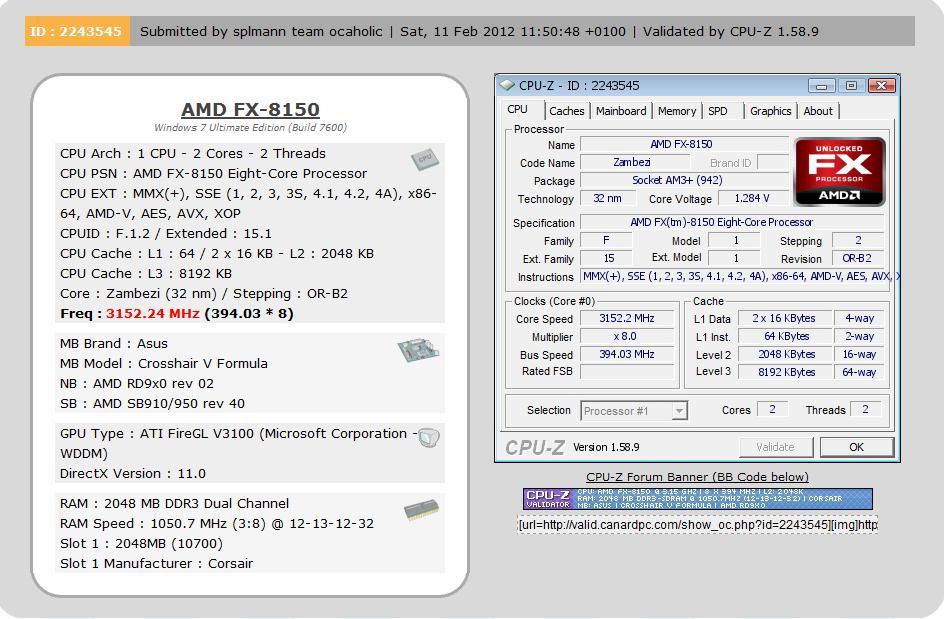Click the Package field Socket AM3+ (942)
Image resolution: width=944 pixels, height=619 pixels.
tap(683, 181)
